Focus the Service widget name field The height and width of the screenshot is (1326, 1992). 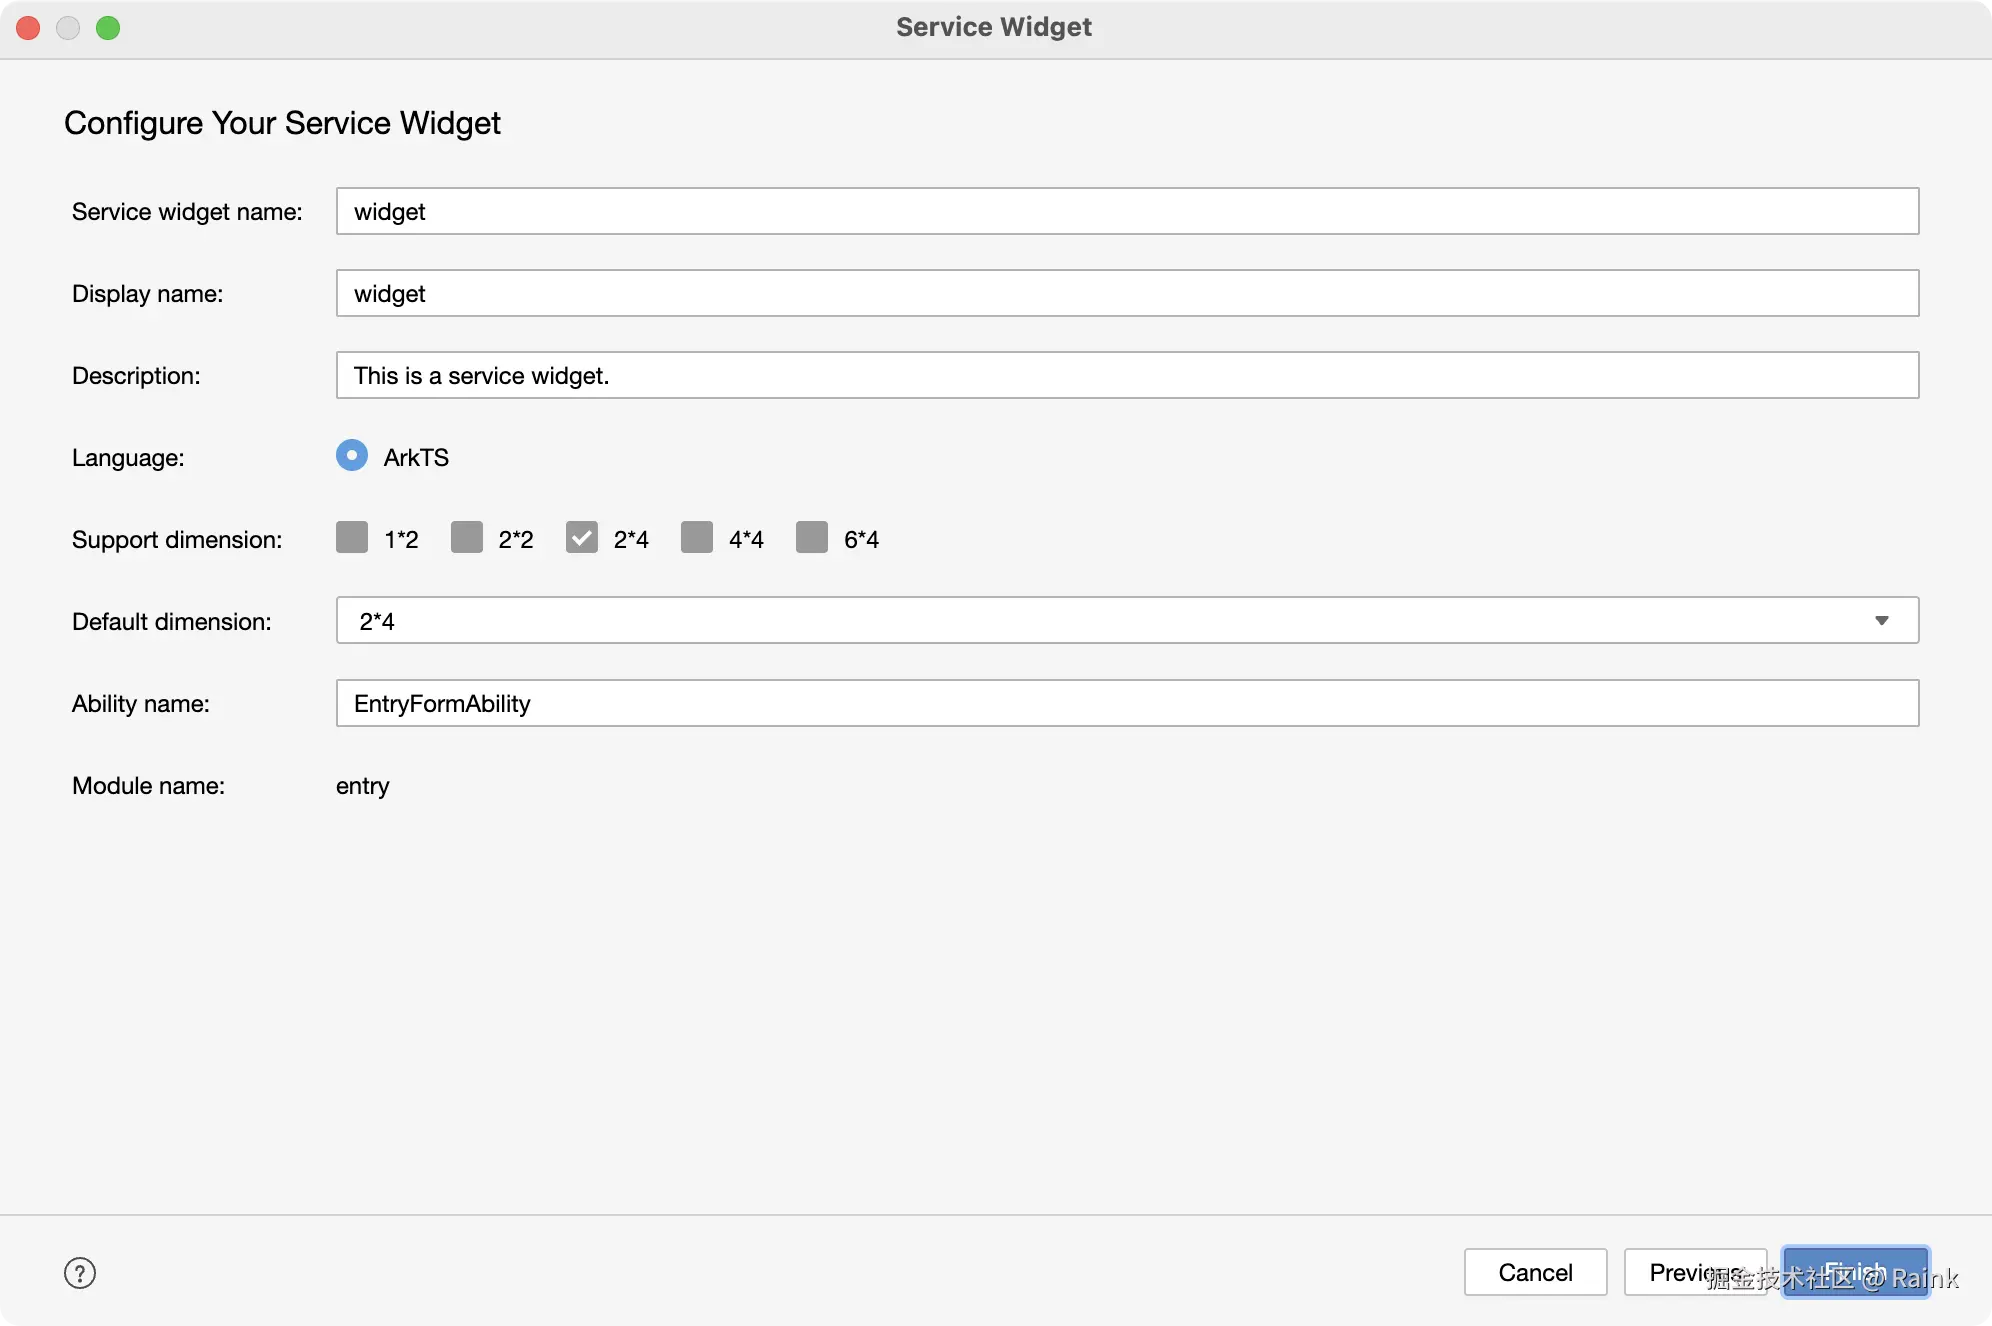[1127, 211]
